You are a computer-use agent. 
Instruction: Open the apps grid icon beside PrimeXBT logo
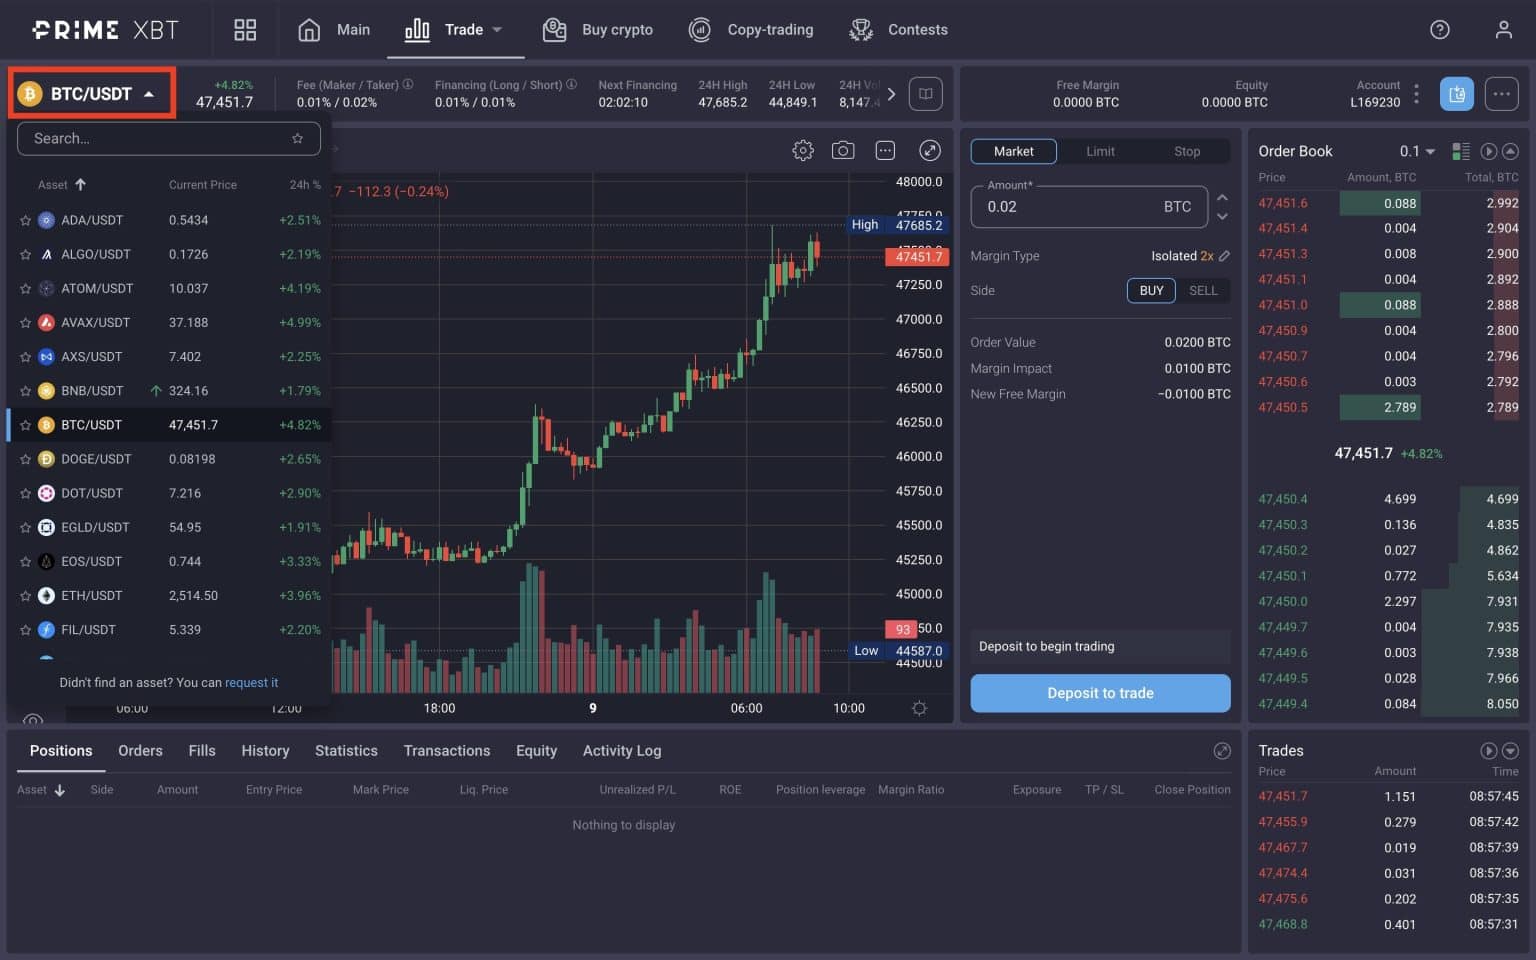pyautogui.click(x=245, y=29)
